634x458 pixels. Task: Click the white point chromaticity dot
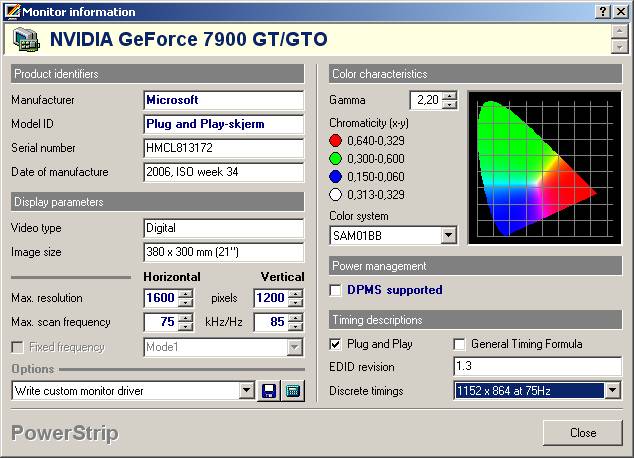[x=335, y=195]
